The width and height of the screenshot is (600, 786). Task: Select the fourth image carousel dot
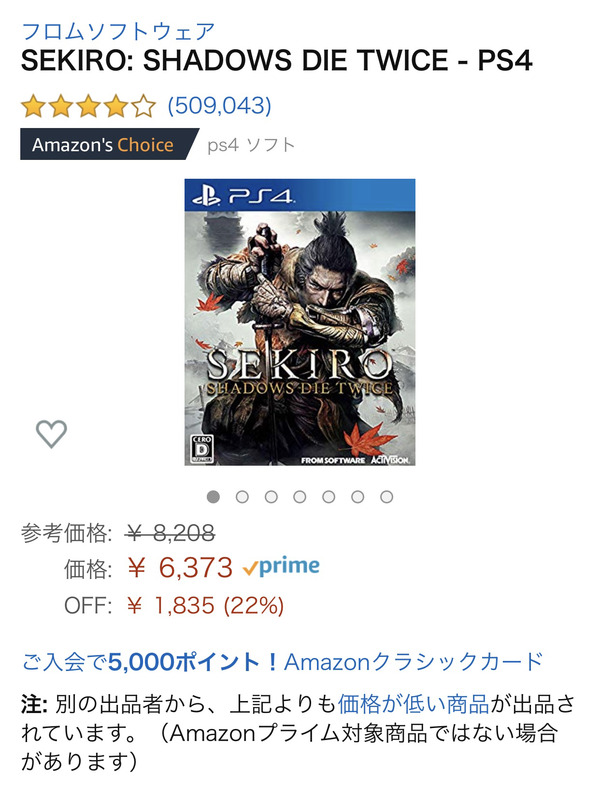(x=300, y=496)
